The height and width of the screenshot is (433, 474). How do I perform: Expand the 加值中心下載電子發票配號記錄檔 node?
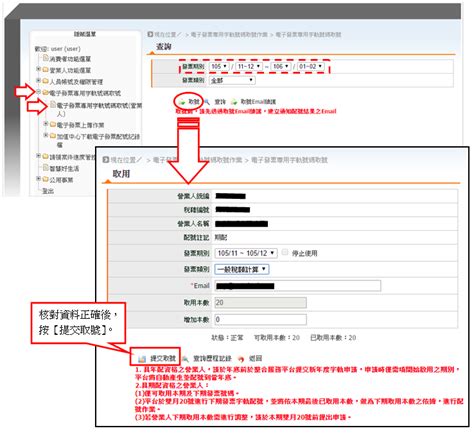click(46, 135)
